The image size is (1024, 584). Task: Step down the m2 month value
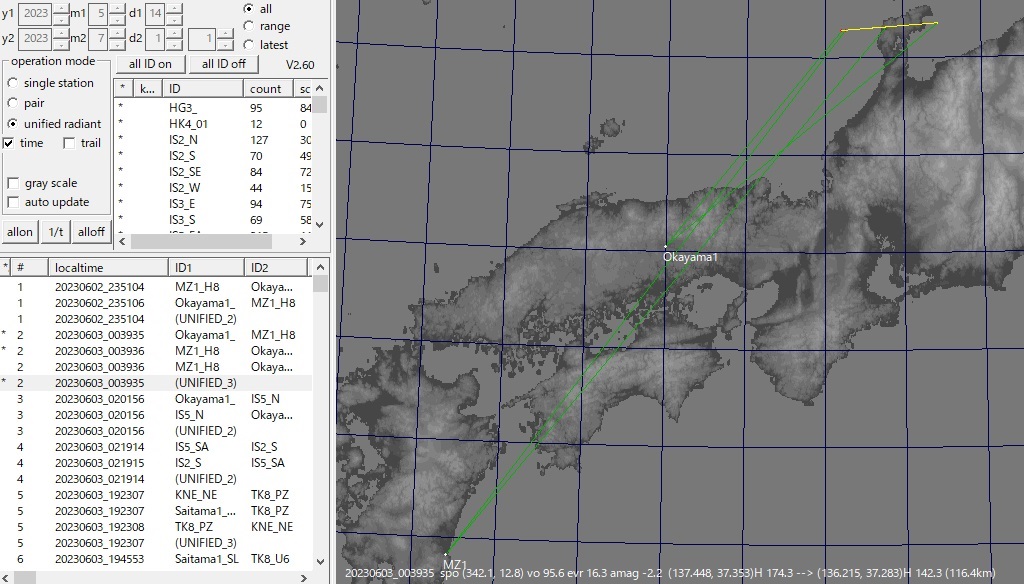(x=118, y=44)
